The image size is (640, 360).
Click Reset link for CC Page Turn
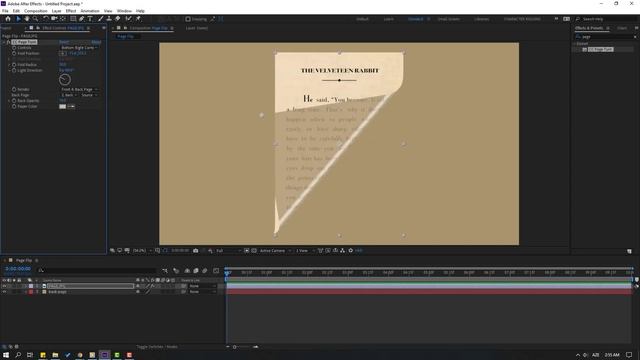(x=64, y=42)
